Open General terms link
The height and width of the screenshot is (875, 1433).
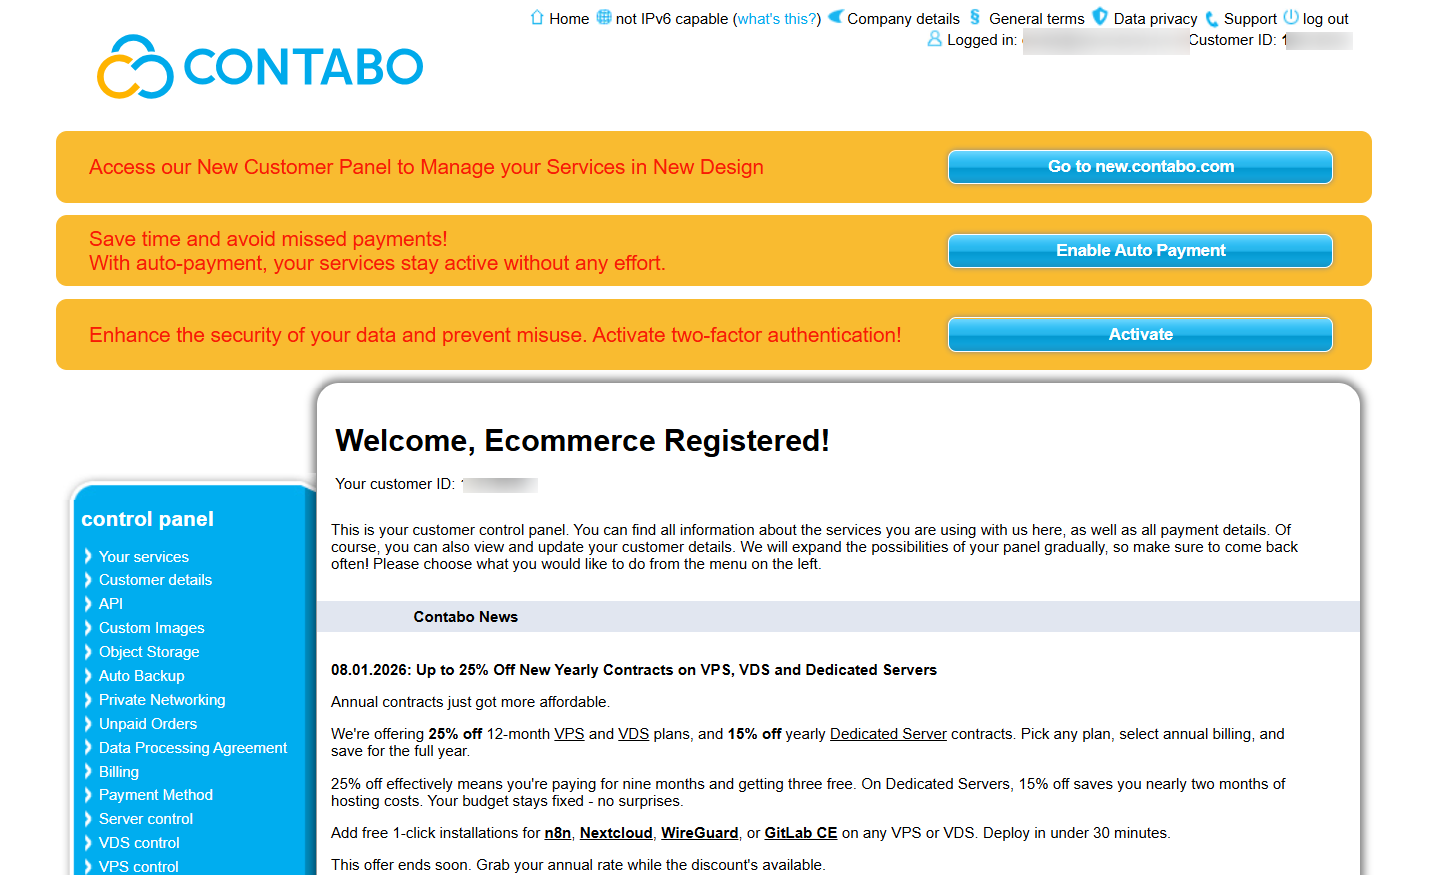coord(1036,19)
